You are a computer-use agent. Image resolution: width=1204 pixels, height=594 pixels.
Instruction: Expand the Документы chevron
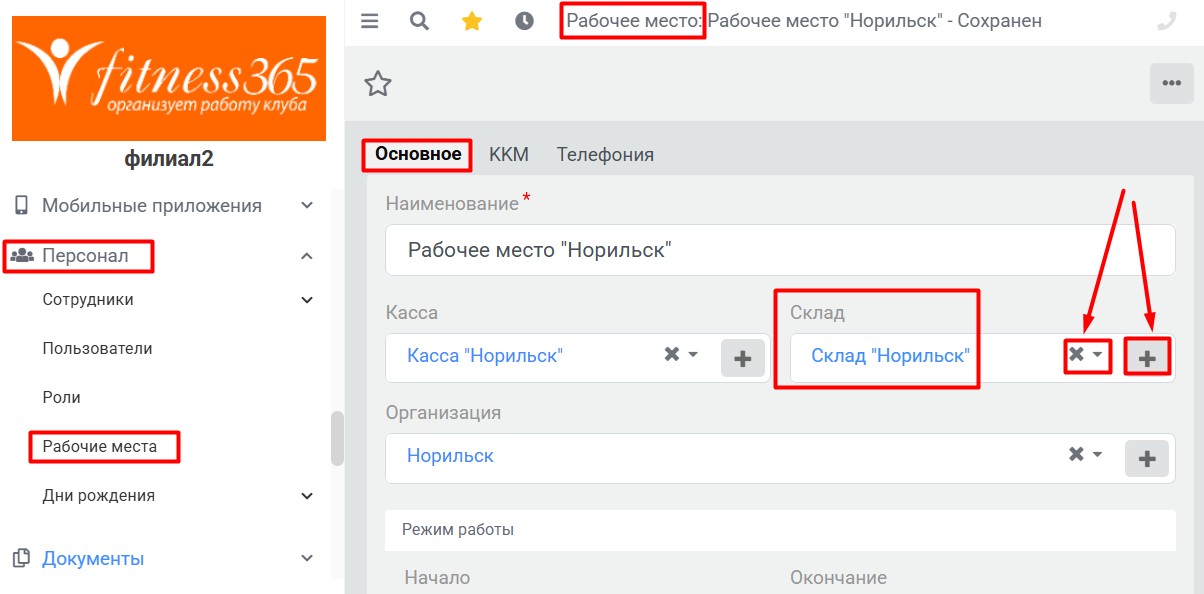pos(307,558)
